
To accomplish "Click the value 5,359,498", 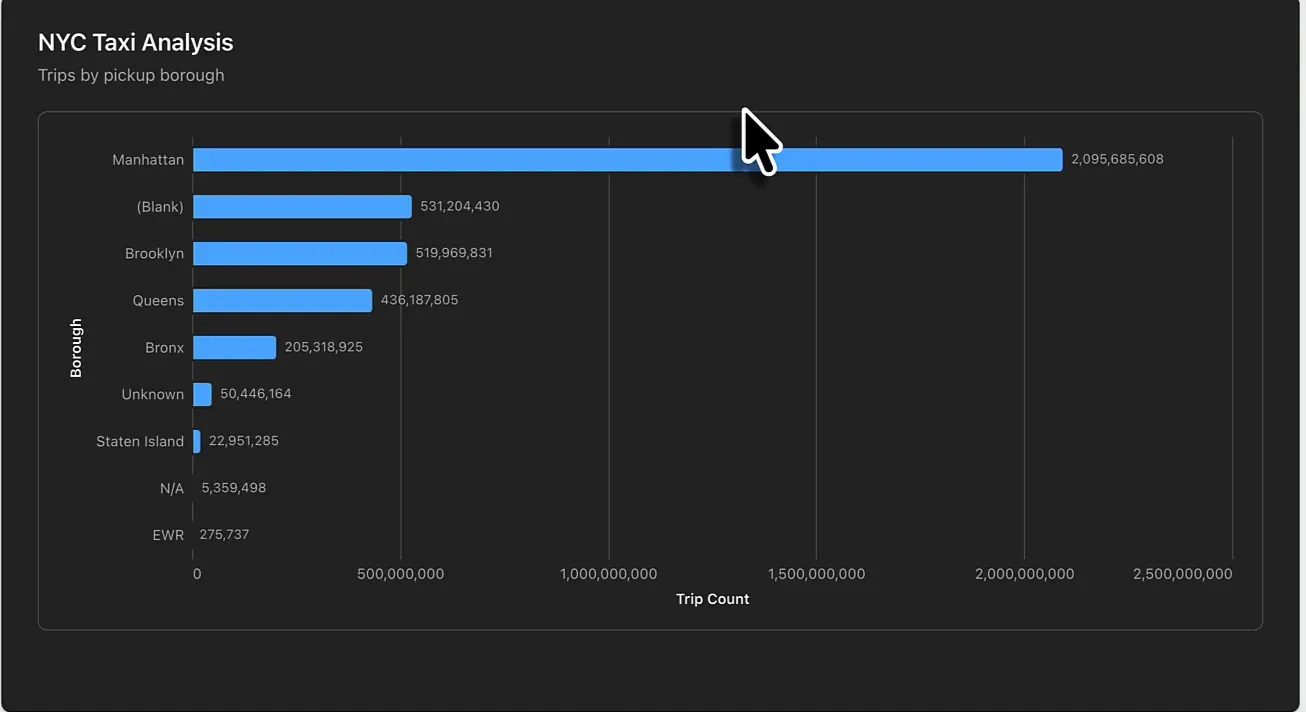I will (x=234, y=488).
